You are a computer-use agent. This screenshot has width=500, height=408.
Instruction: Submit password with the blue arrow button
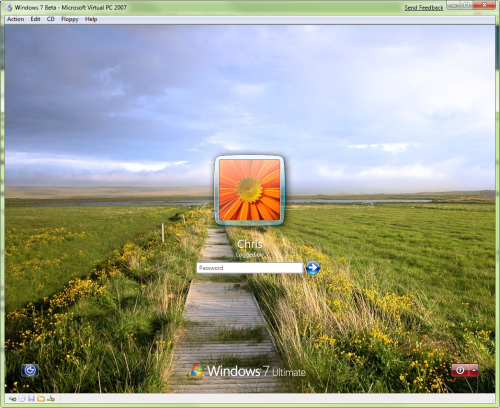point(313,268)
